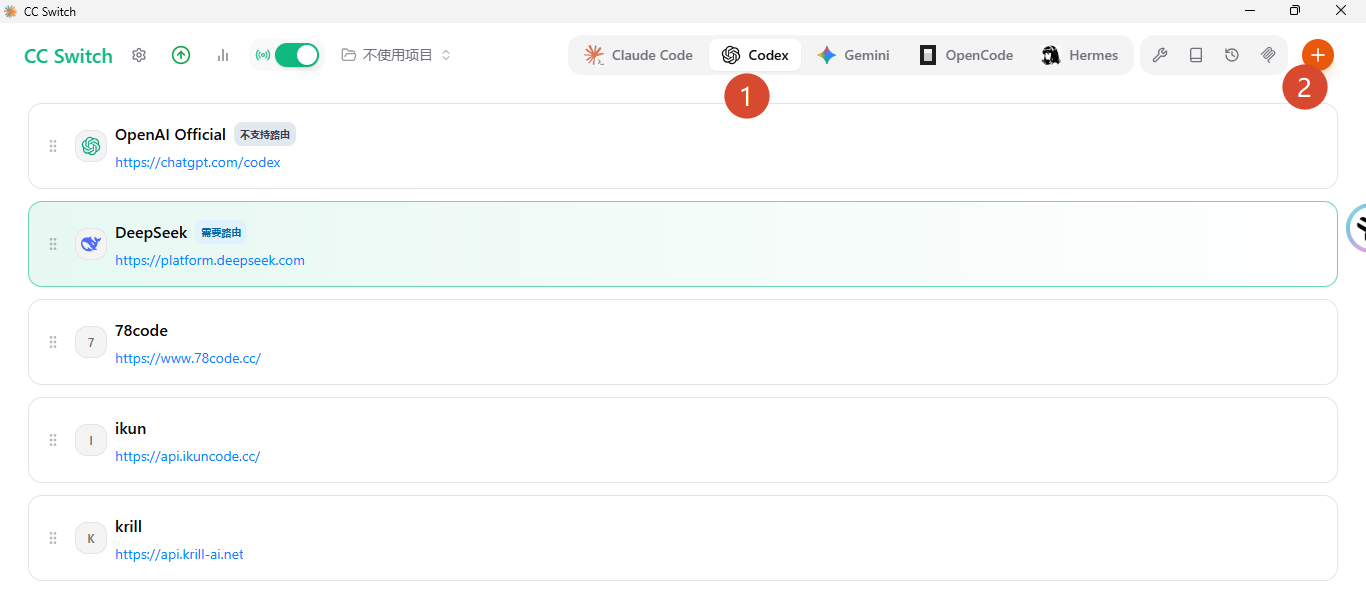1366x593 pixels.
Task: Click the drag handle on the 78code row
Action: click(53, 342)
